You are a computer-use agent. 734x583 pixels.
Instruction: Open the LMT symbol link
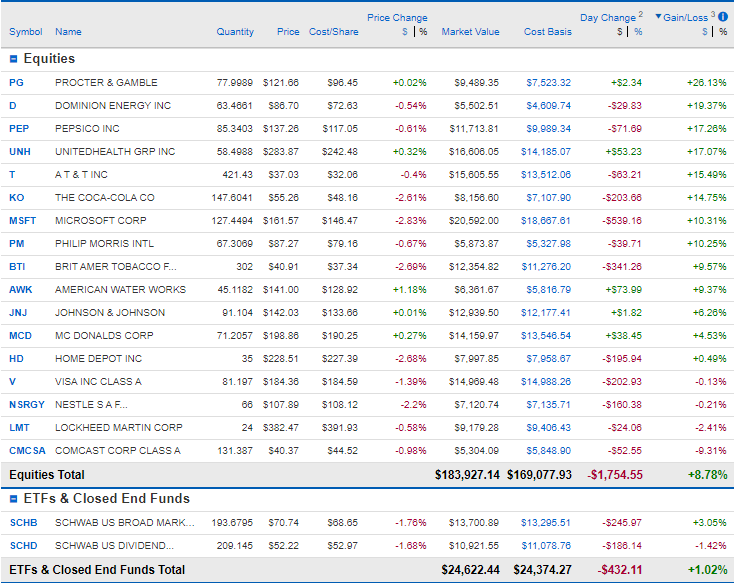19,428
